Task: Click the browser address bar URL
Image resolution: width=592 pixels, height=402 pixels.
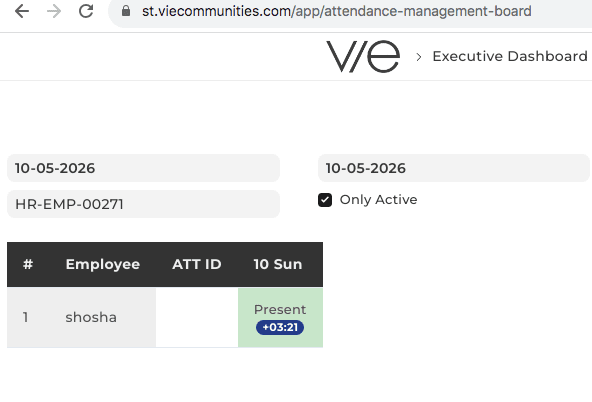Action: 336,11
